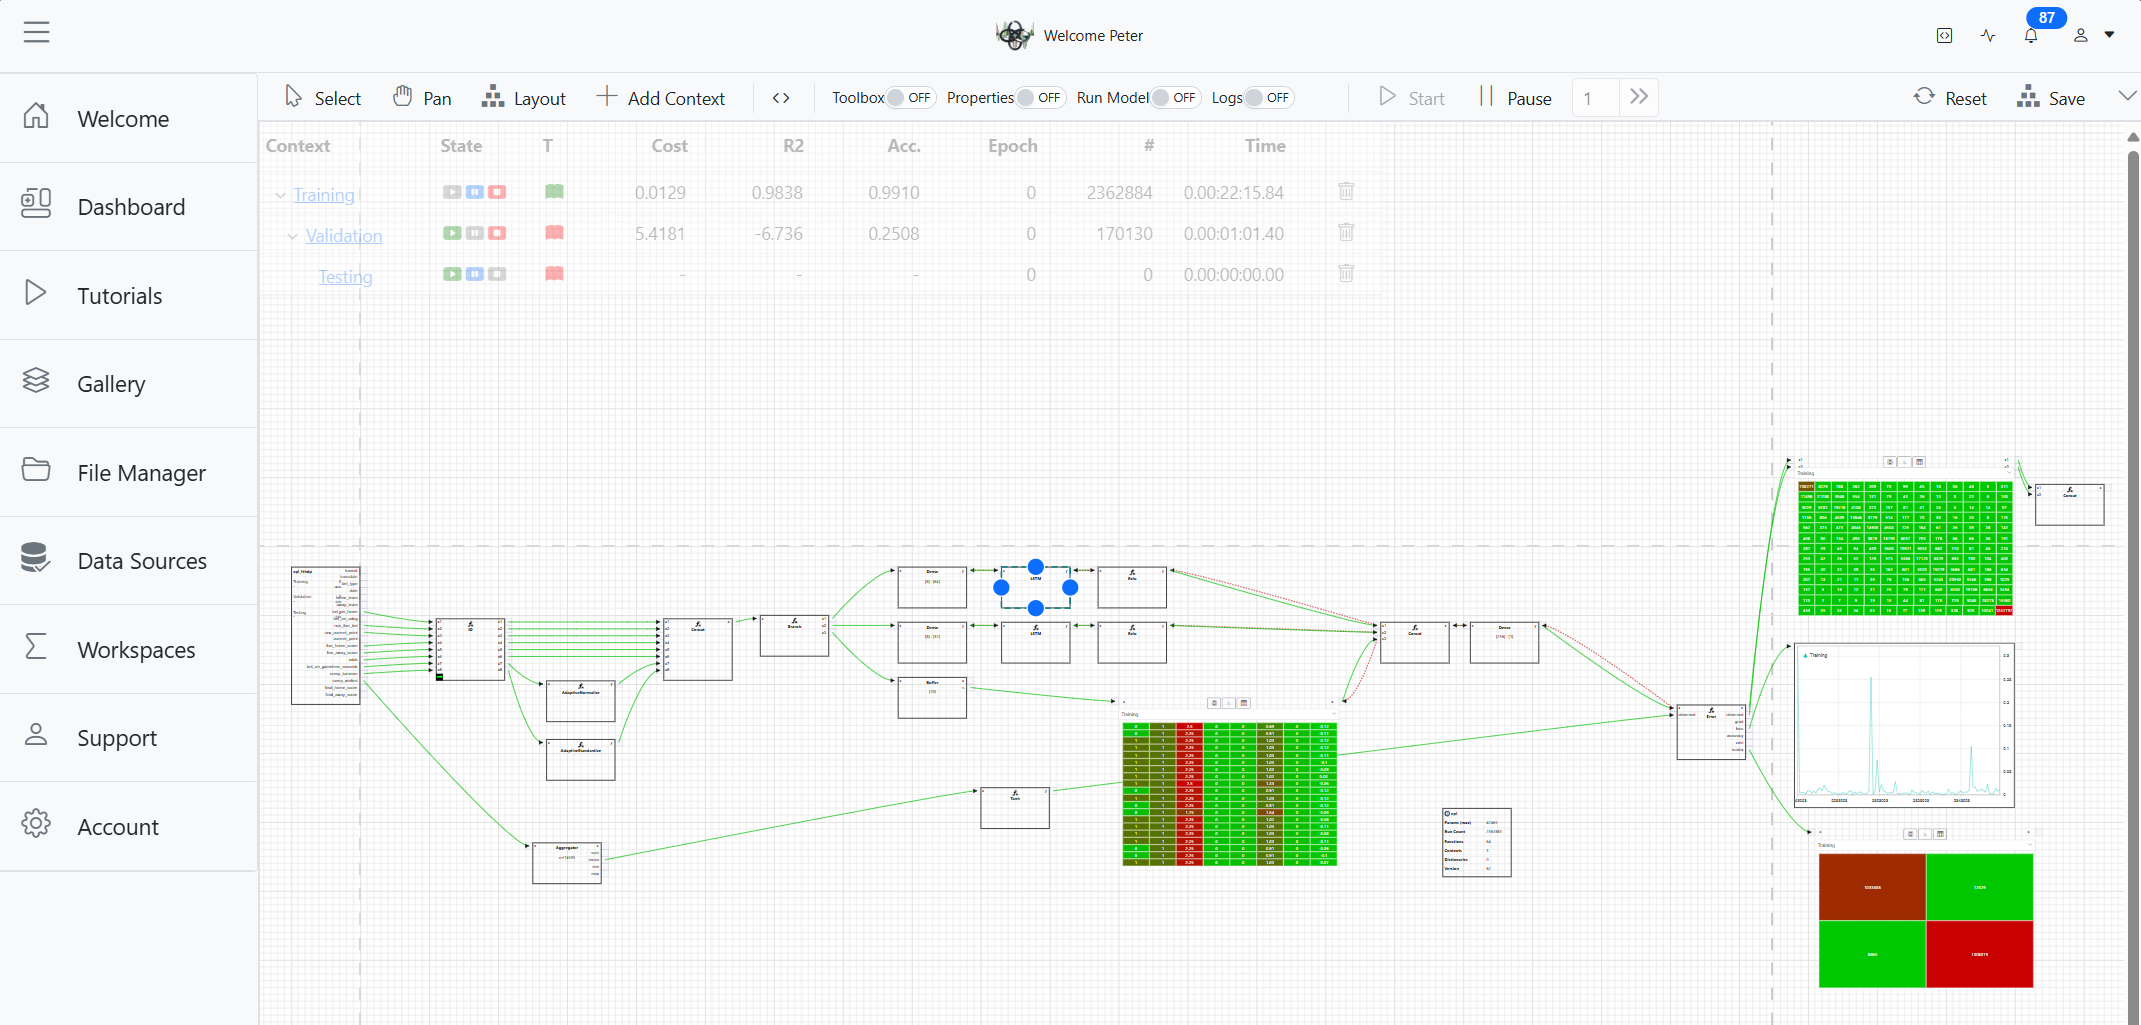Screen dimensions: 2141x1025
Task: Click play icon in Training row
Action: (452, 192)
